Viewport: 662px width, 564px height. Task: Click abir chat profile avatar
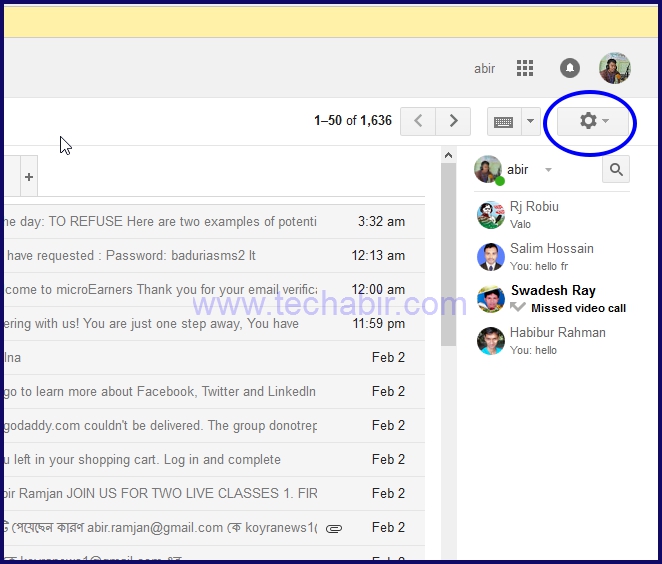(488, 169)
